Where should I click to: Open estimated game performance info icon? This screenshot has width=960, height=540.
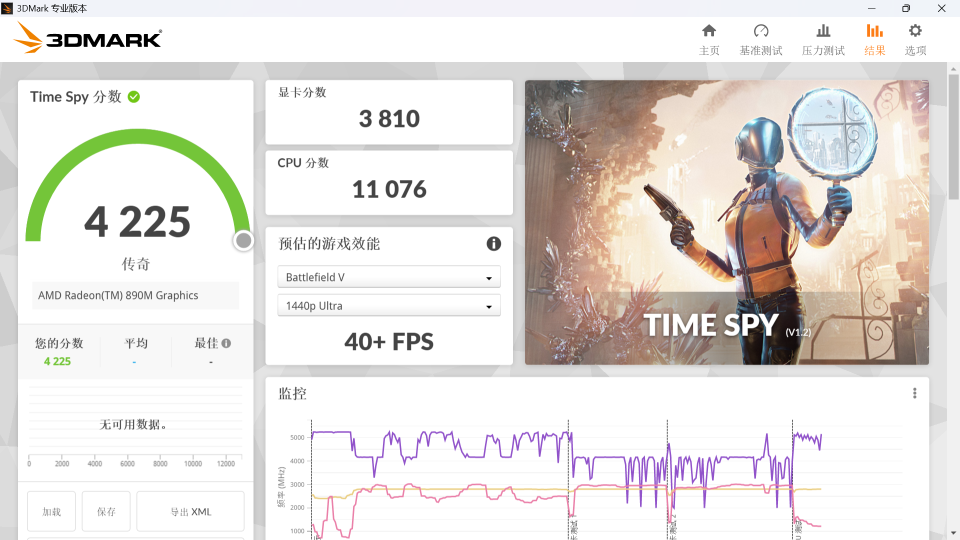(493, 244)
